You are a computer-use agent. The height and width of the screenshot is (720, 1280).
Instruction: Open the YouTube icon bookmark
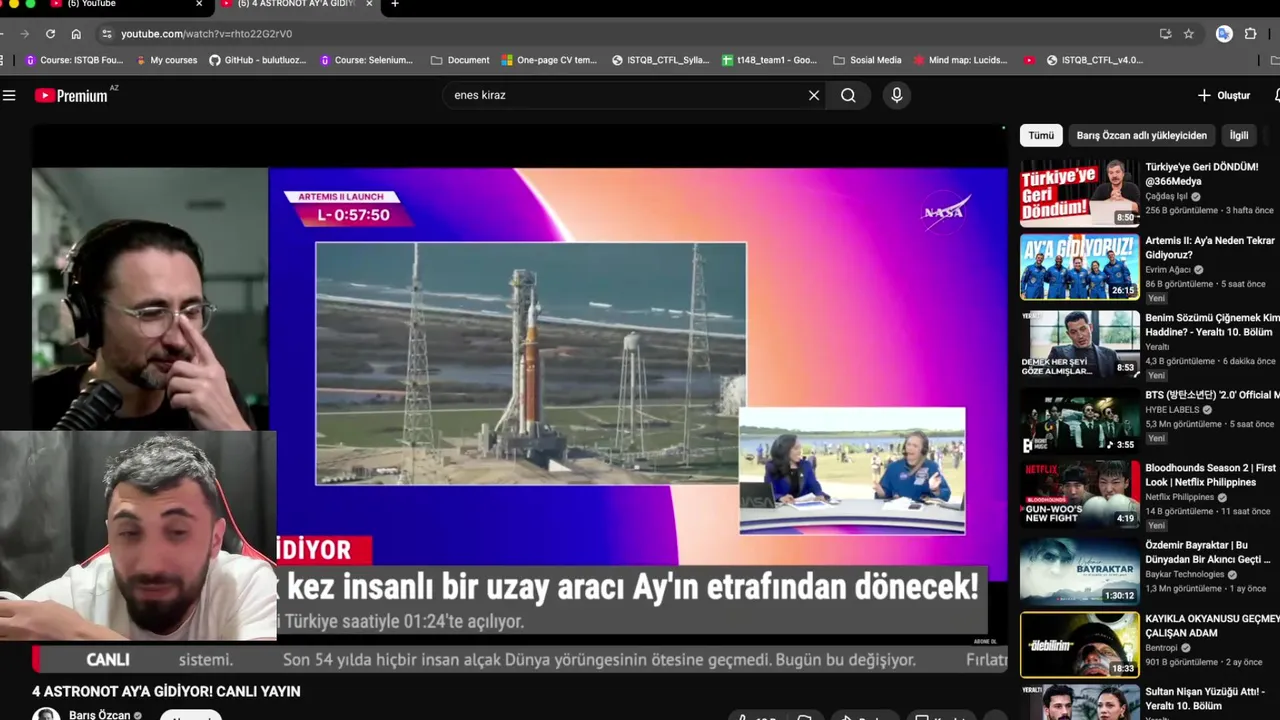(1029, 60)
